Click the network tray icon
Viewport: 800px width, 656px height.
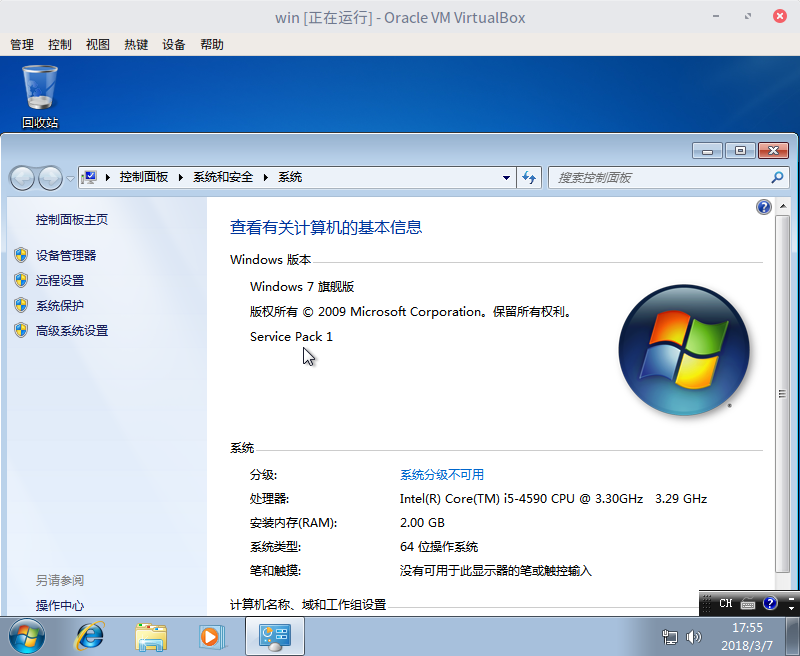[669, 637]
